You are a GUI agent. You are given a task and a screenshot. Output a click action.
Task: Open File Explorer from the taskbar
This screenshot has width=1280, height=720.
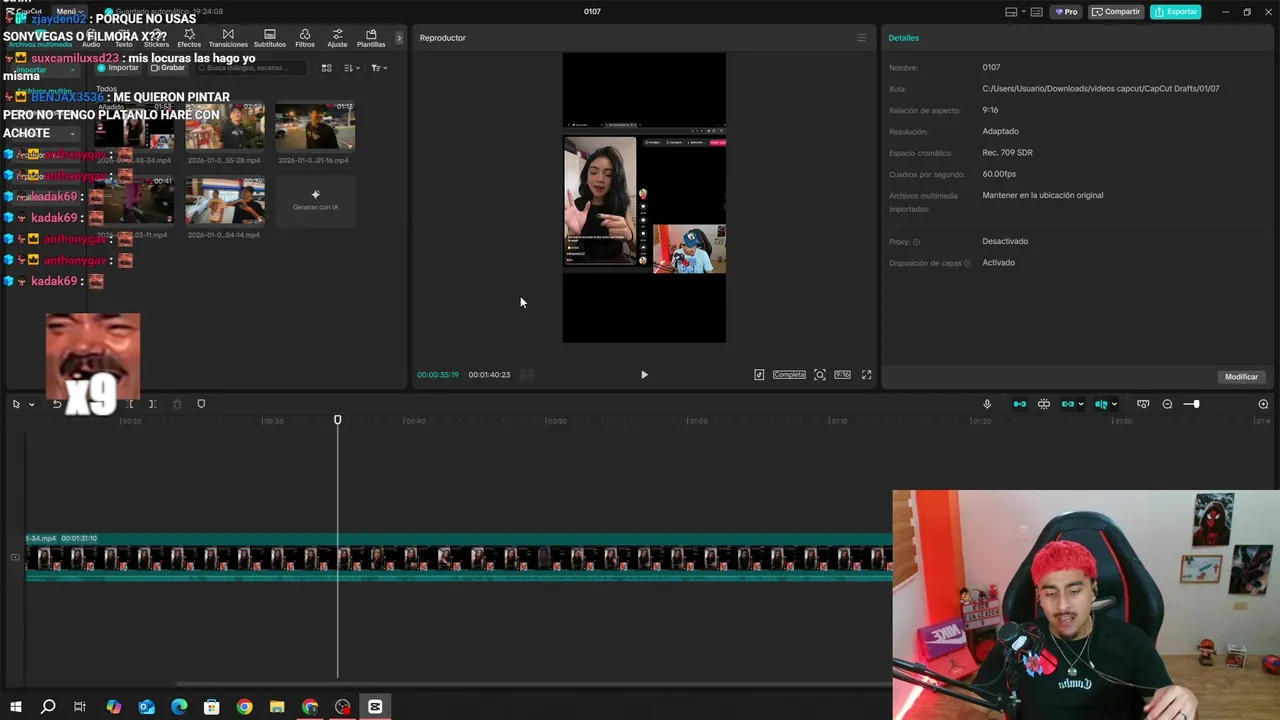click(277, 707)
